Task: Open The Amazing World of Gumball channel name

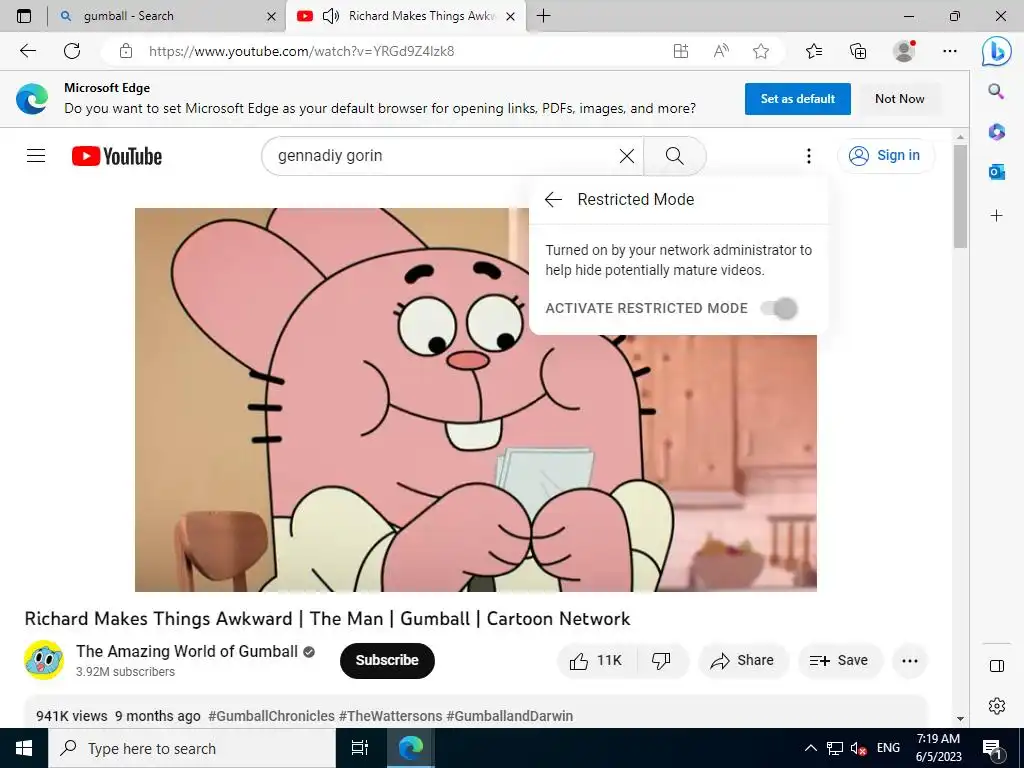Action: click(x=187, y=651)
